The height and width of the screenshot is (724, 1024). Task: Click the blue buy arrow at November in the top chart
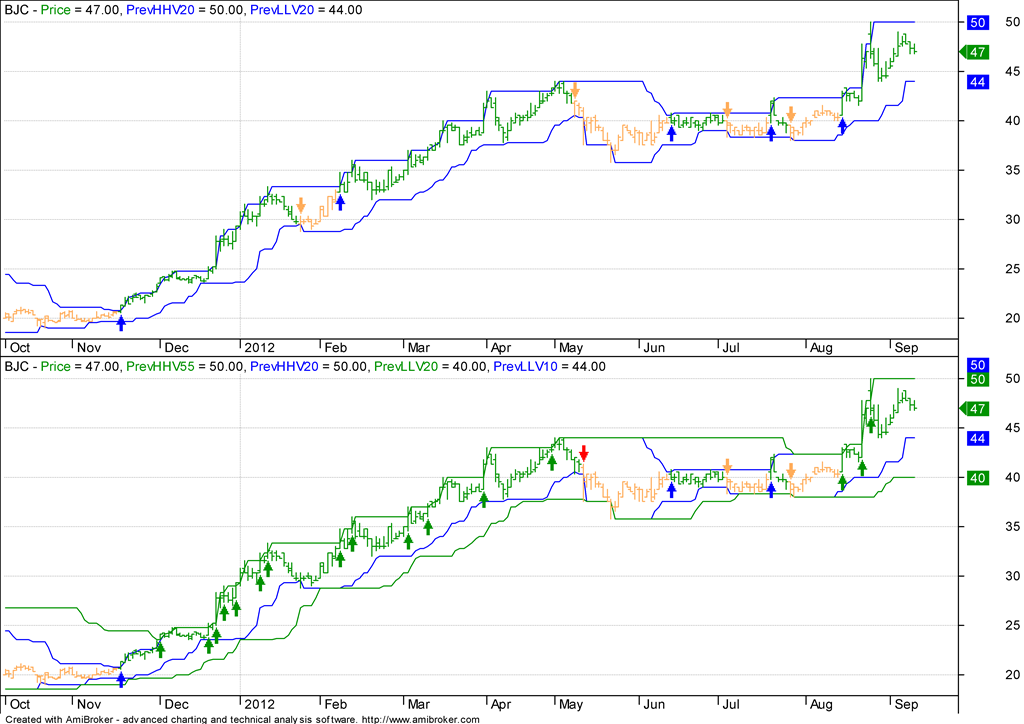[x=121, y=322]
